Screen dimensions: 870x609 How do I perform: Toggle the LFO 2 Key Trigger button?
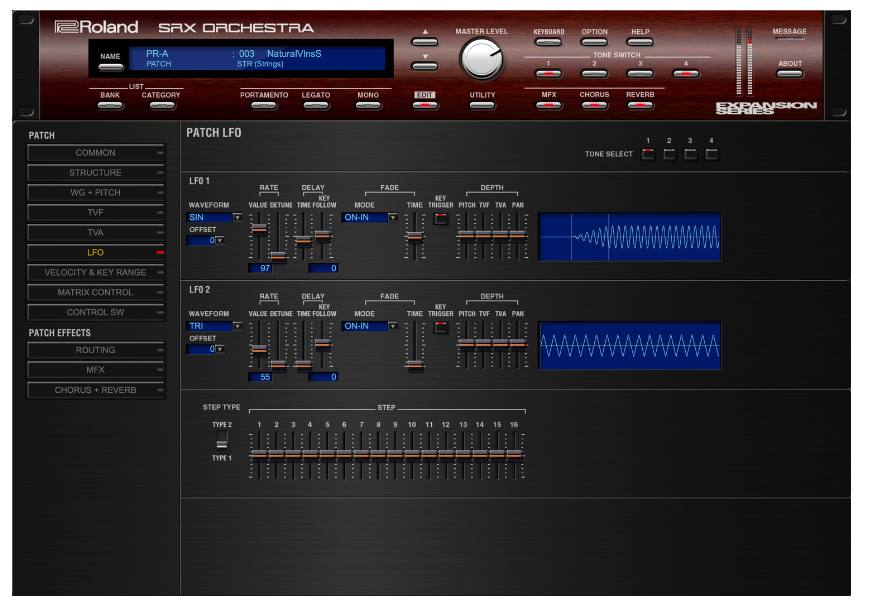441,327
